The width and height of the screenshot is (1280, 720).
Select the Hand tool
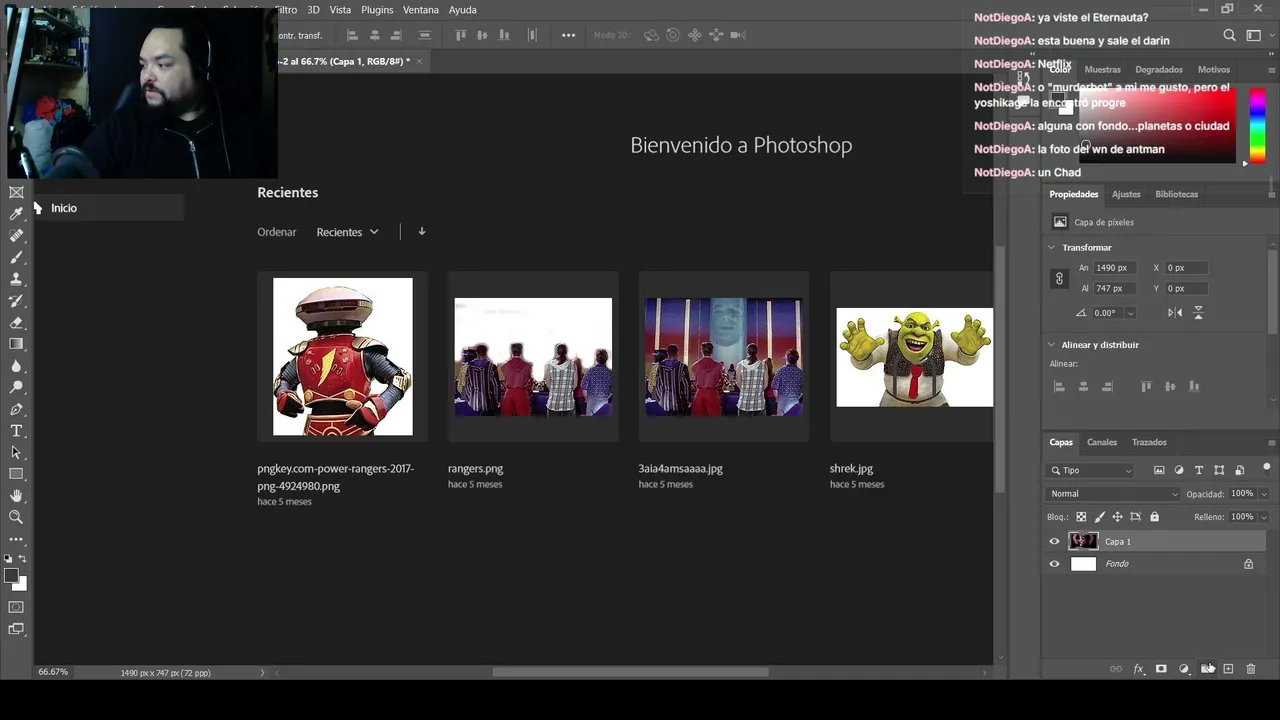(16, 496)
